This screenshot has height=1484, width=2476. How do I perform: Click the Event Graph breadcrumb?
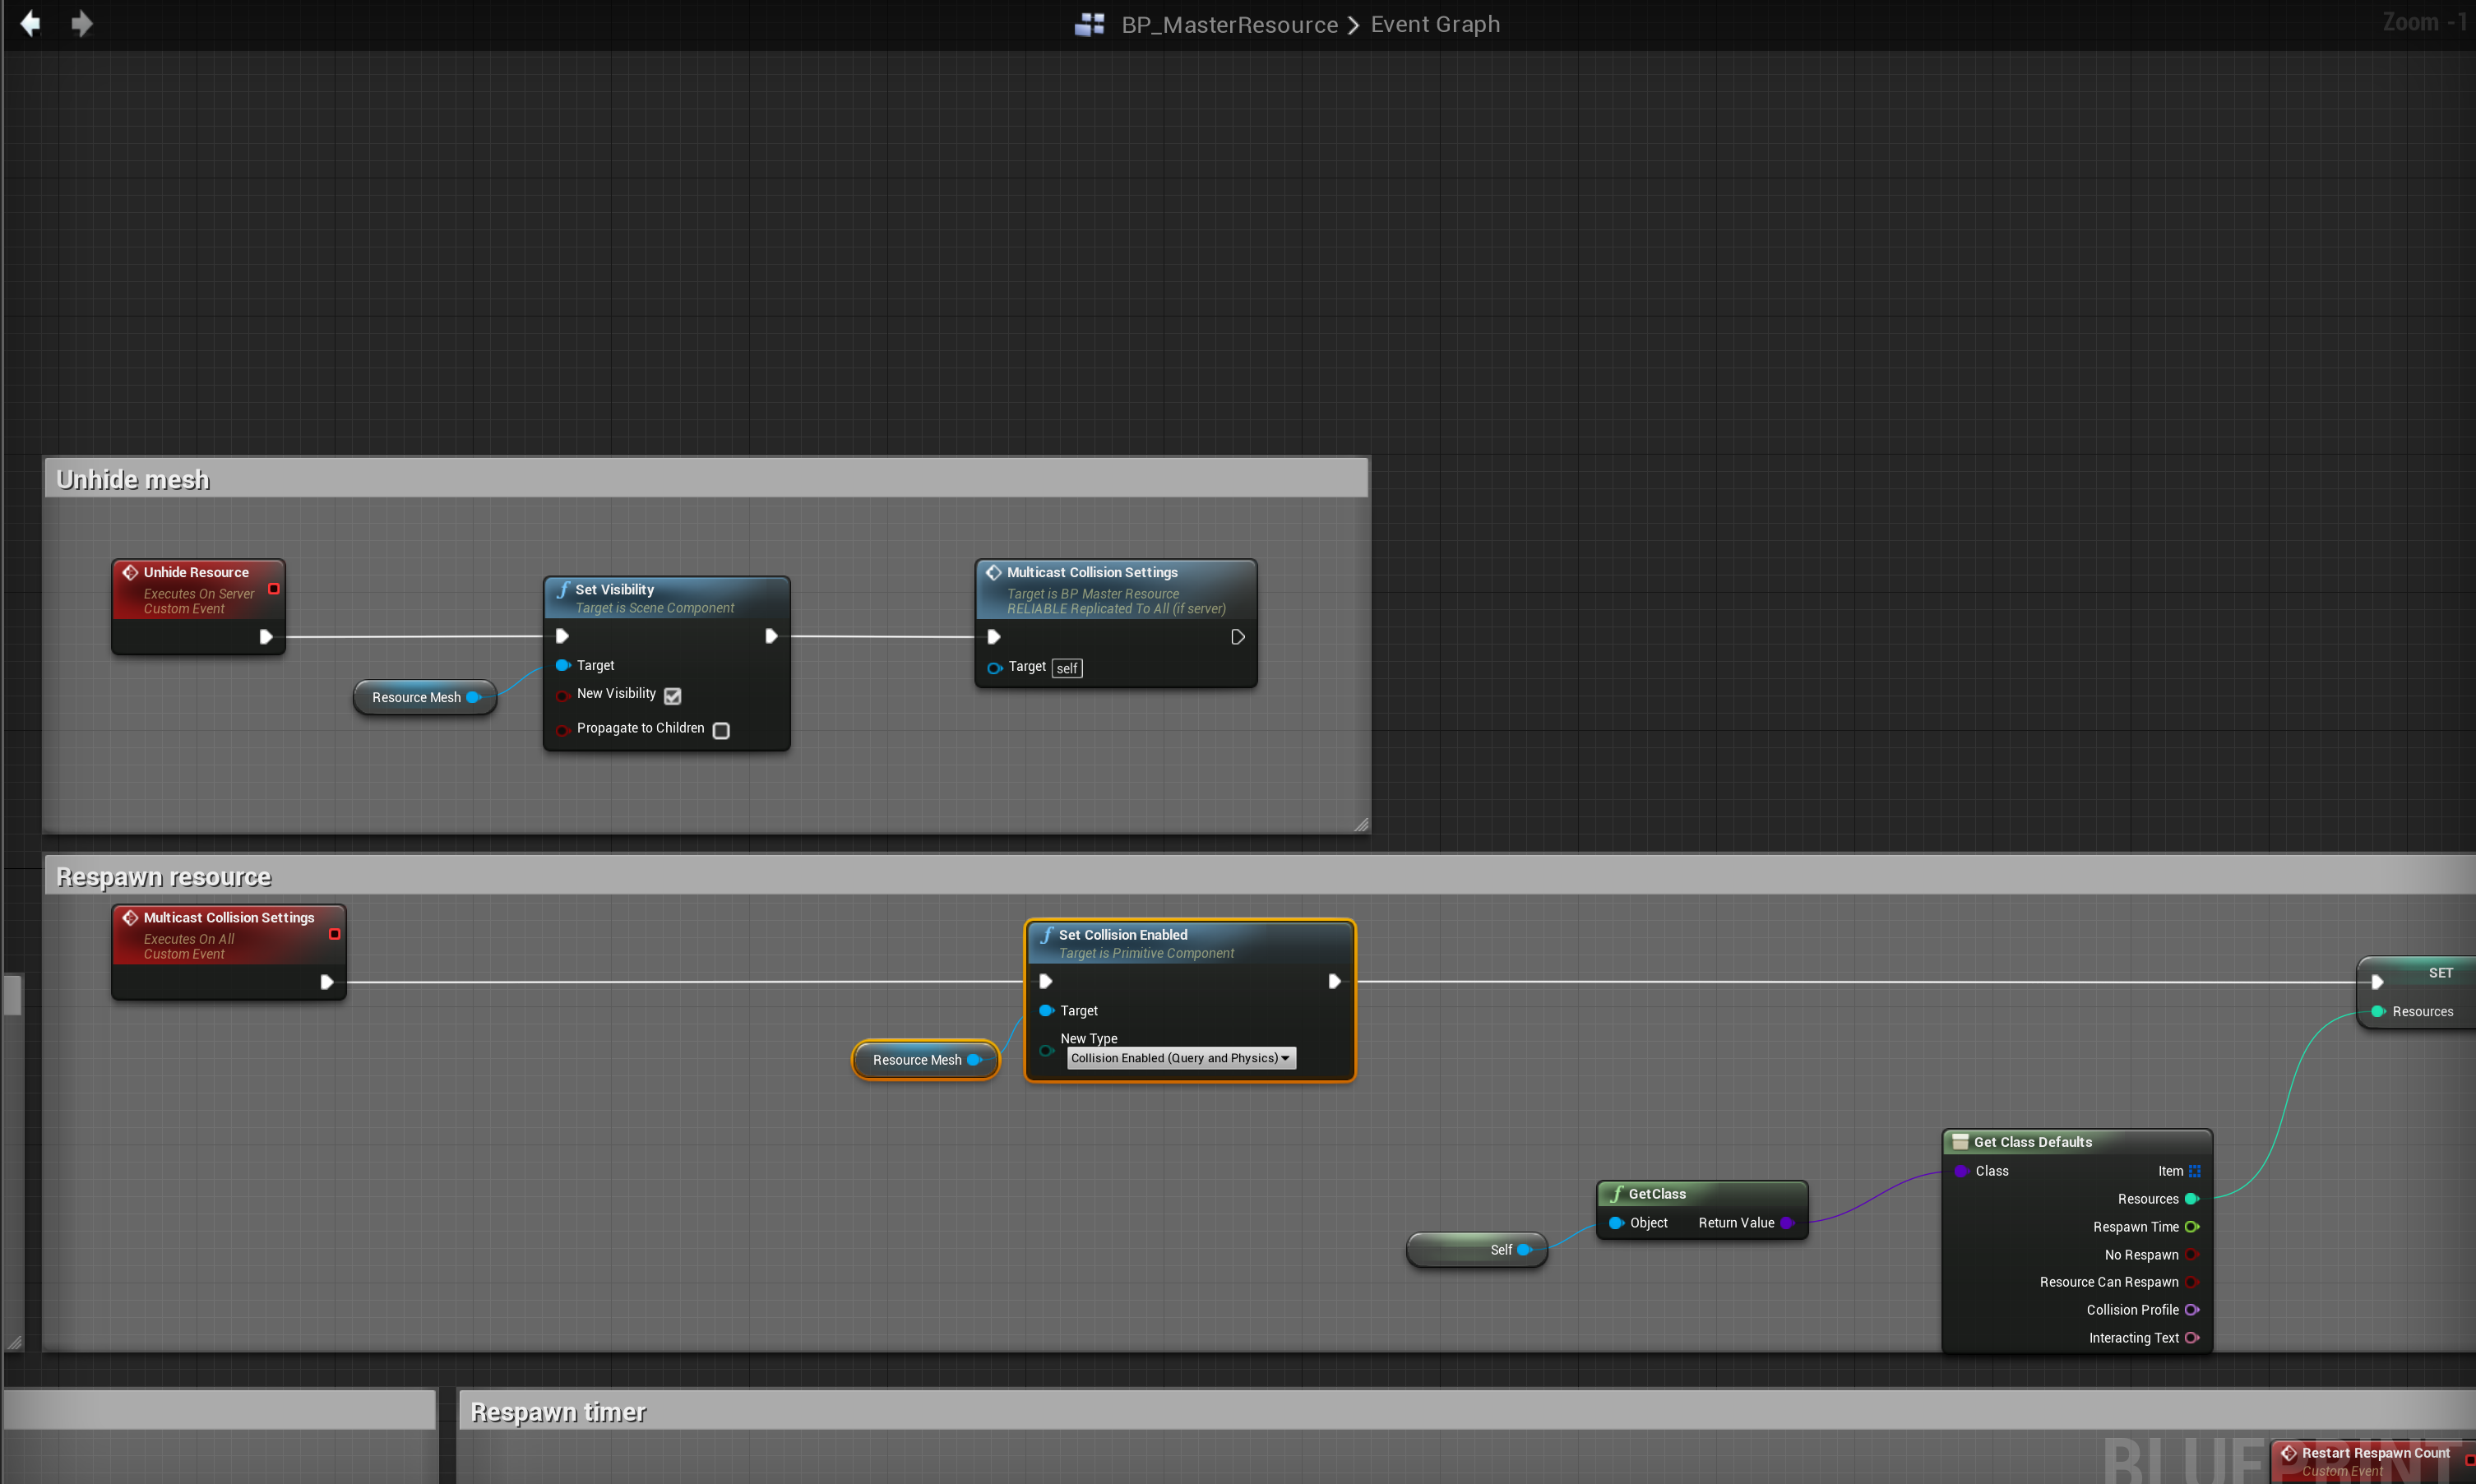pos(1435,24)
